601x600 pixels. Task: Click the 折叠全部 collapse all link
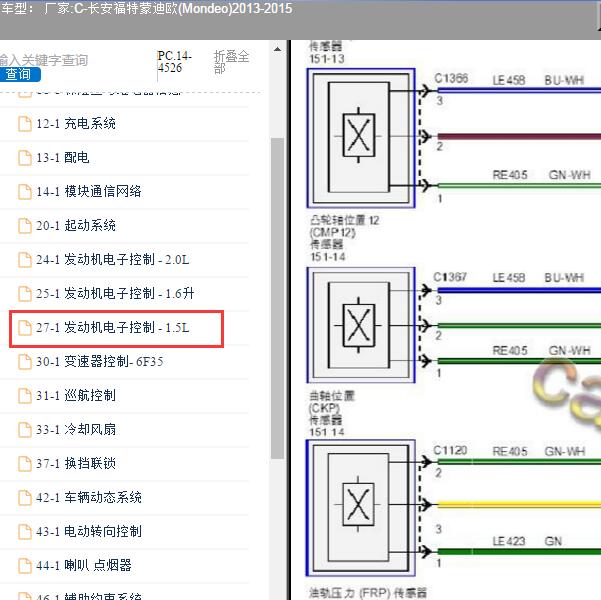point(232,62)
